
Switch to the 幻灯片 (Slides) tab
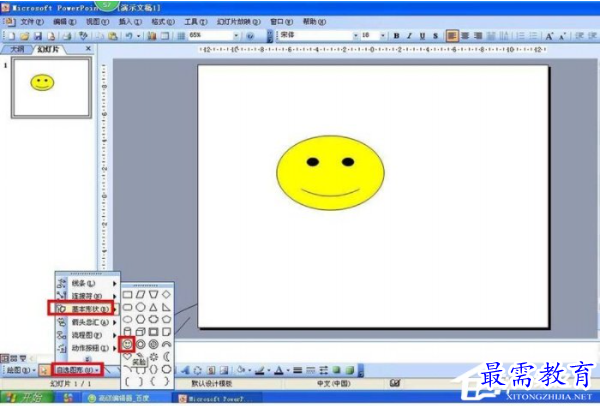click(x=48, y=49)
